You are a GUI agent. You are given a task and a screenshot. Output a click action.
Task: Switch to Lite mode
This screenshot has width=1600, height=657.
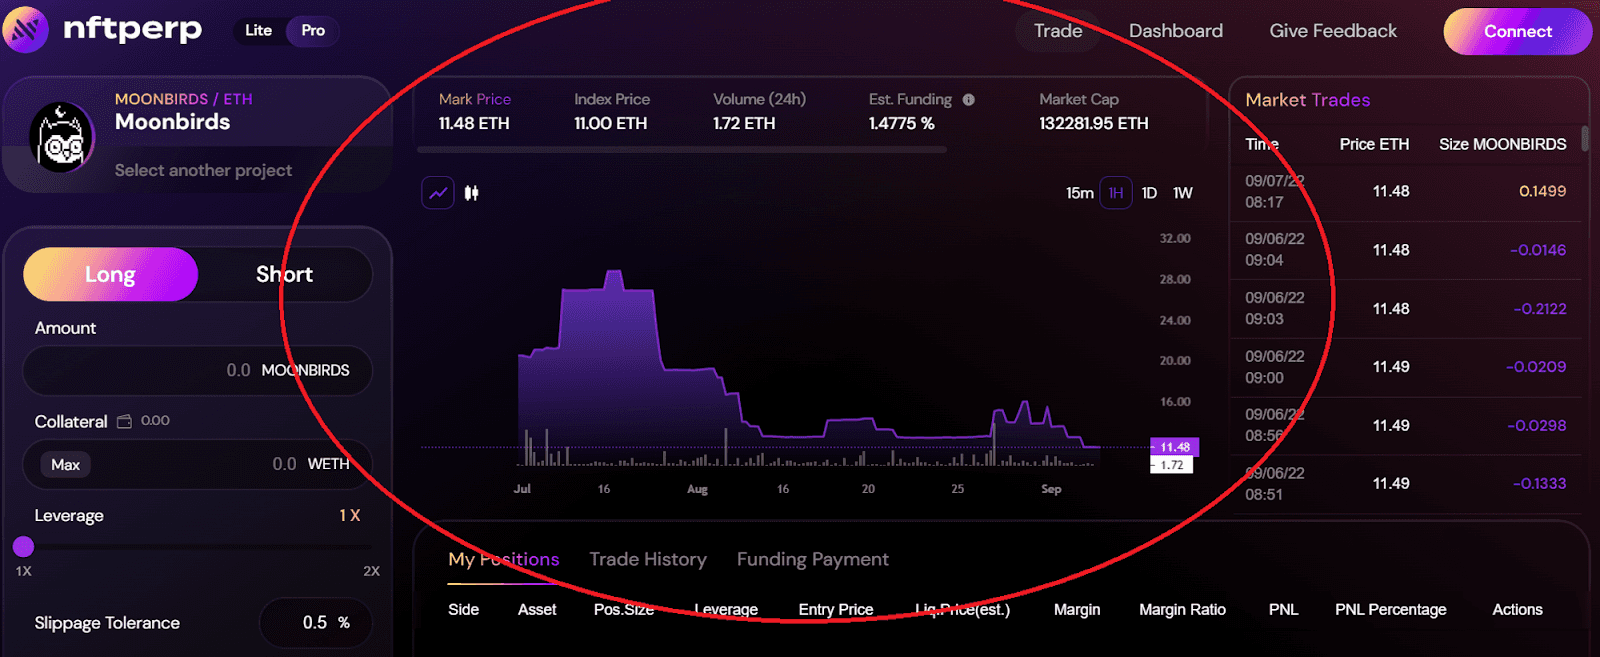[258, 30]
